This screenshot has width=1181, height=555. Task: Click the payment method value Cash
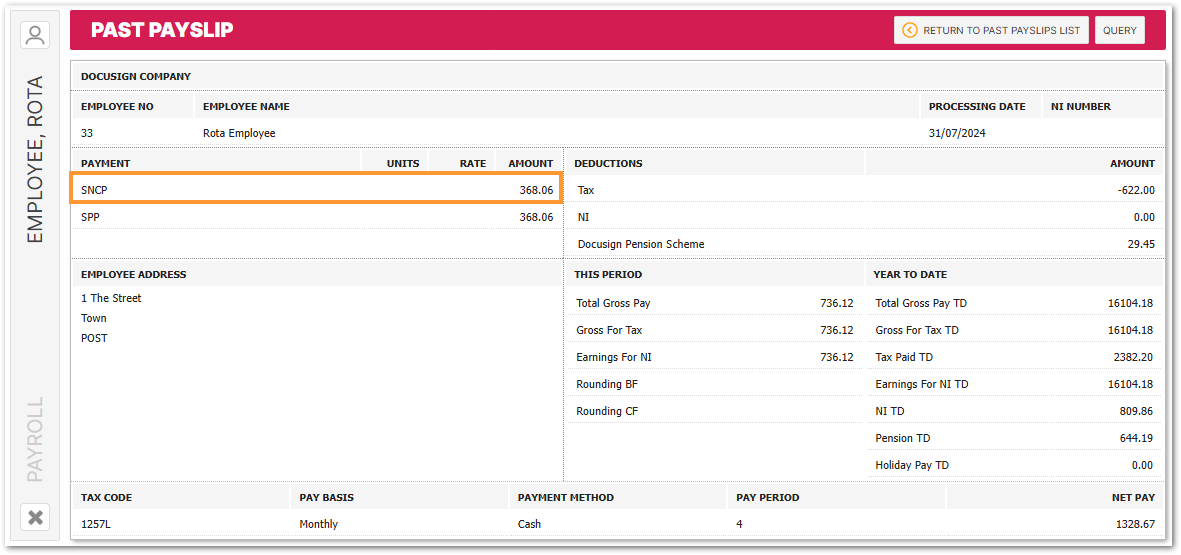(x=529, y=524)
